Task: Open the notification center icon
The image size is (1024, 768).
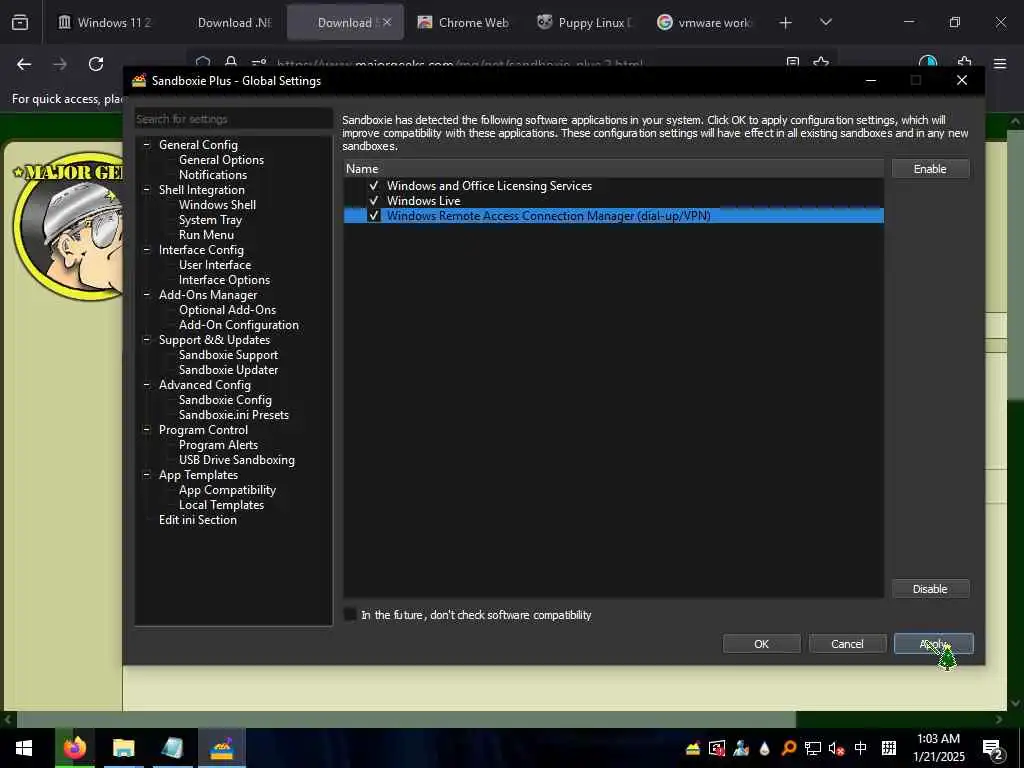Action: [x=993, y=749]
